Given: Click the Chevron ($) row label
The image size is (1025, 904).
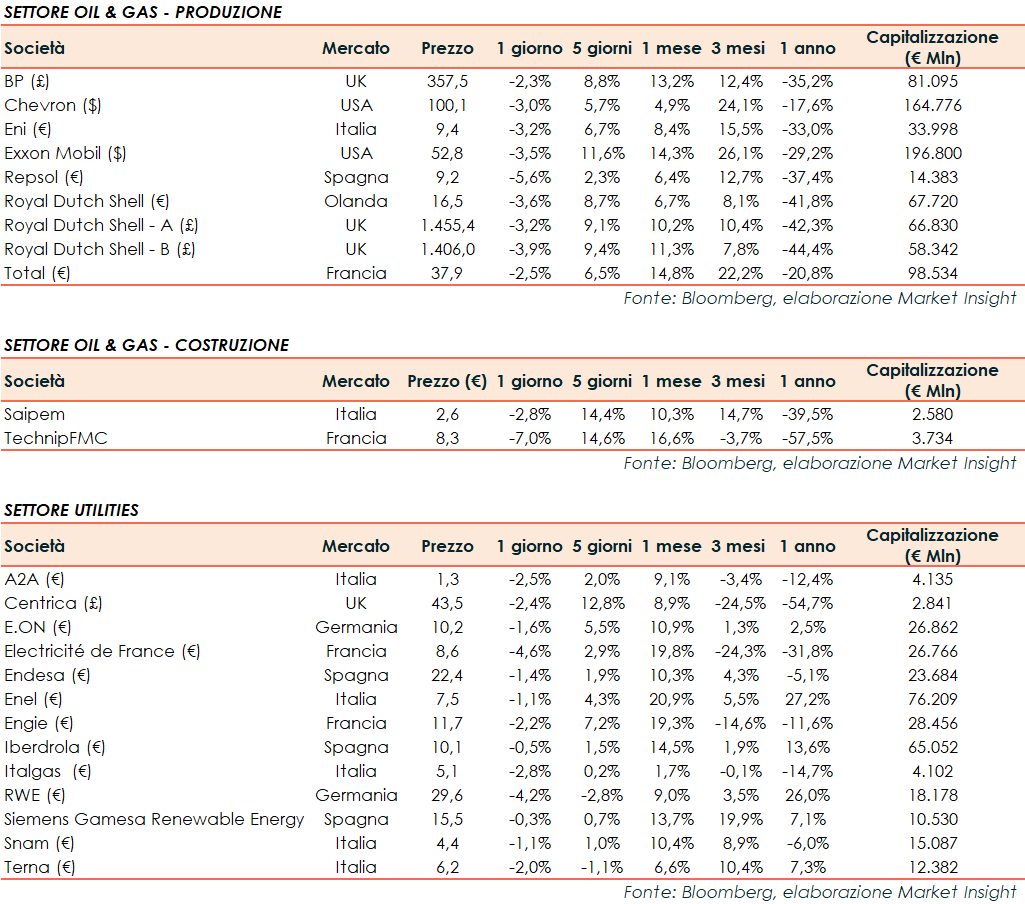Looking at the screenshot, I should click(53, 105).
